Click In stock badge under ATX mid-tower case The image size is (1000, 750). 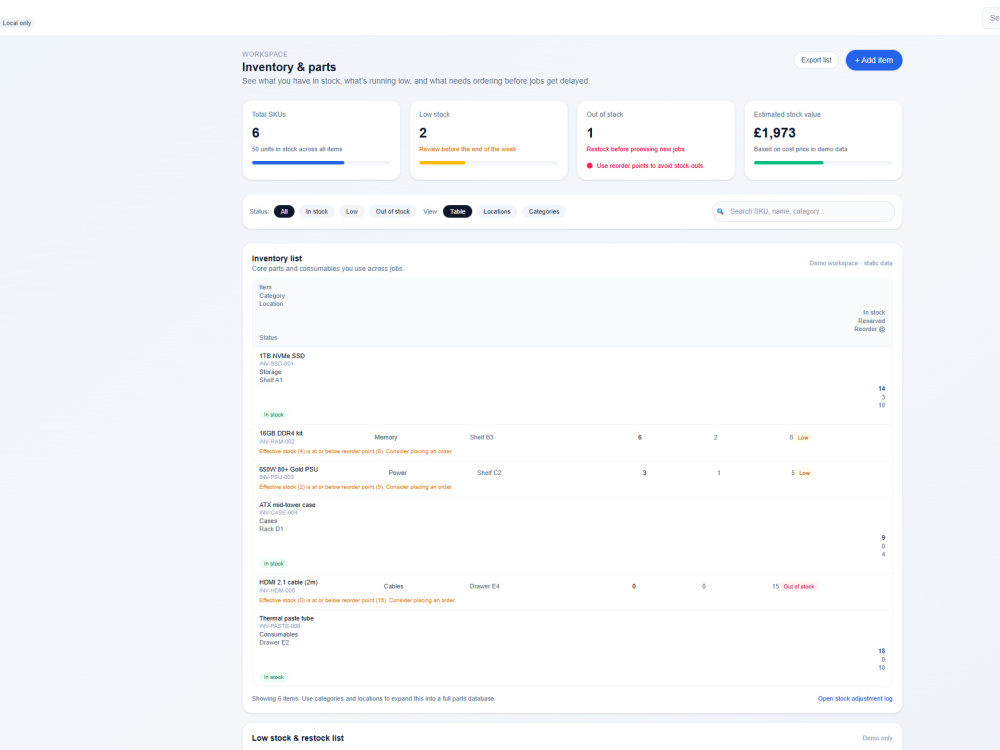click(x=274, y=564)
